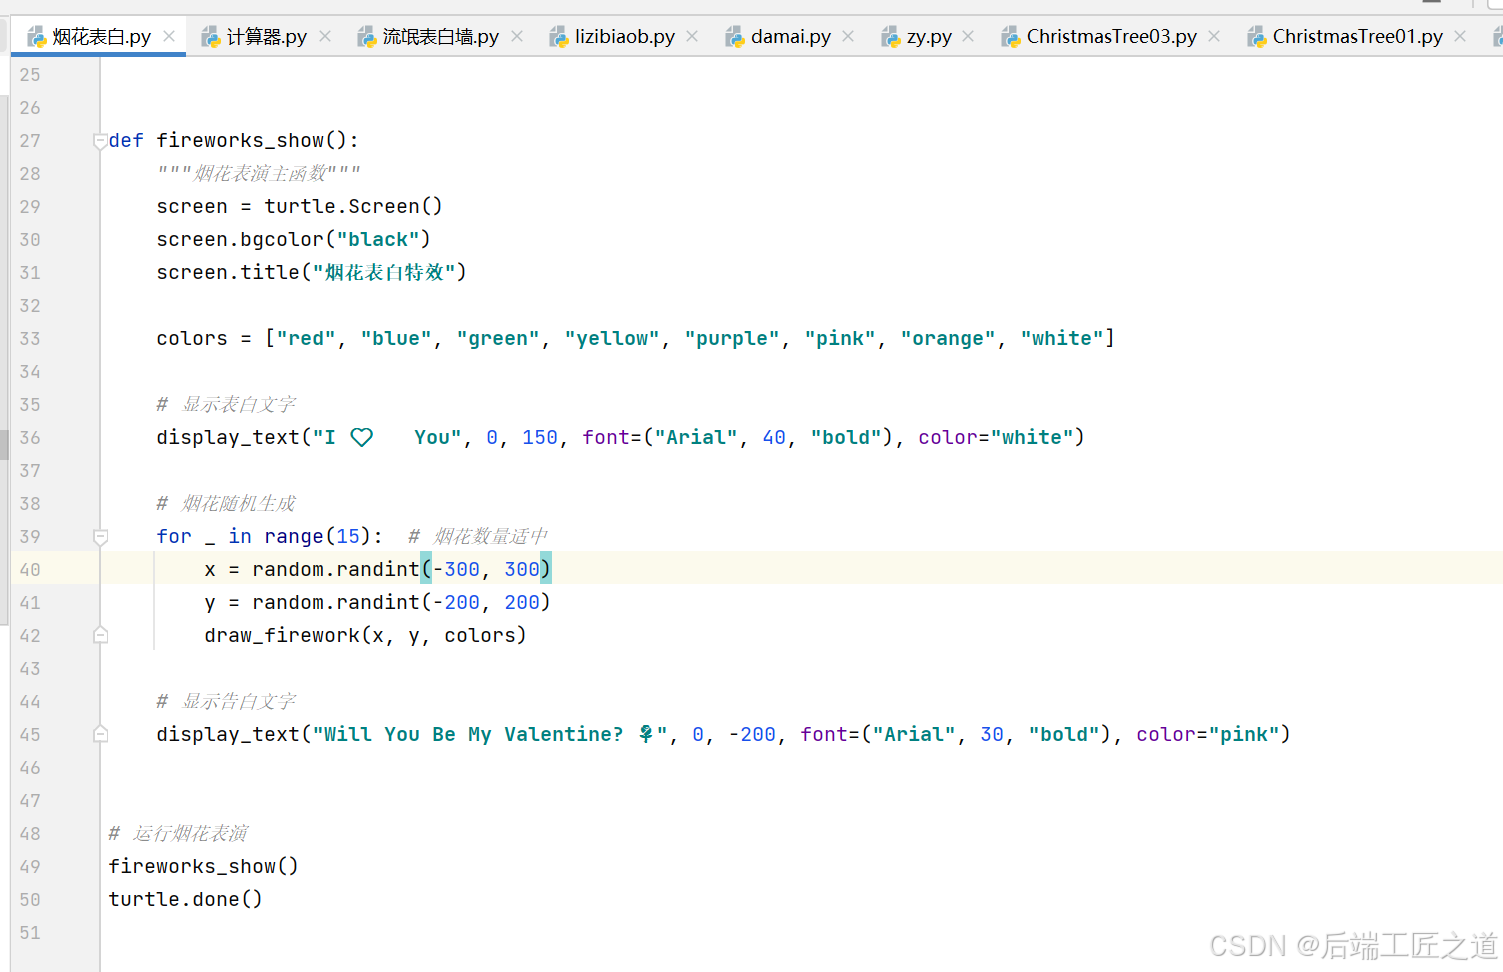Click the Python file icon on damai.py tab

pos(734,37)
